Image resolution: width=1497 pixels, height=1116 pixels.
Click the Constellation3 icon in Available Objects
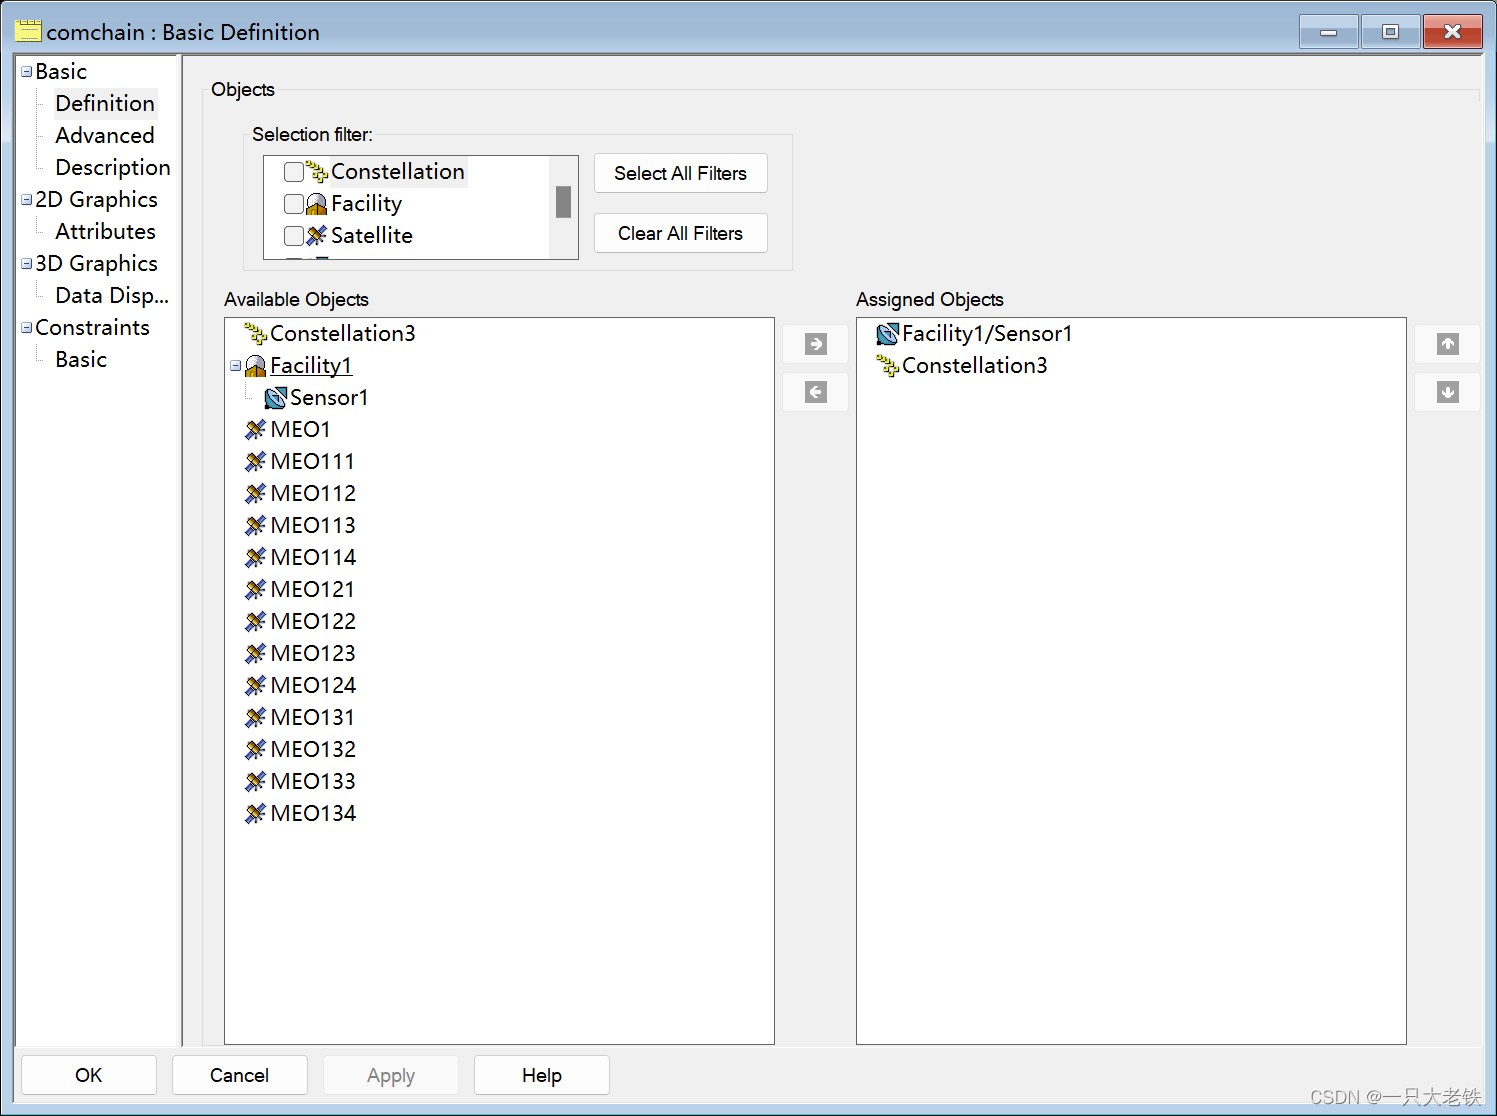pos(256,334)
